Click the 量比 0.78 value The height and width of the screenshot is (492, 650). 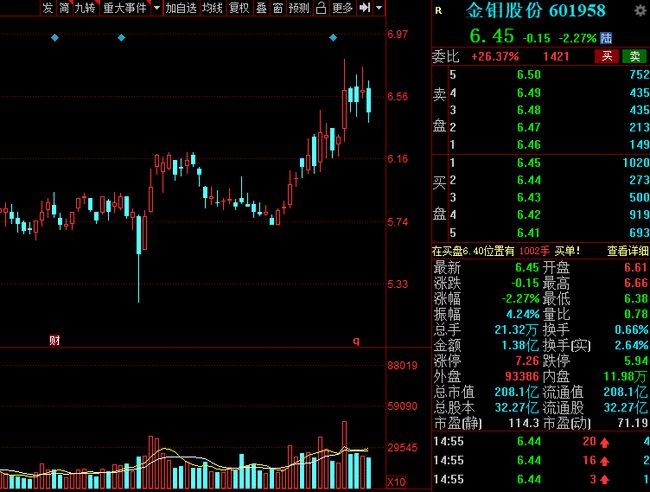click(635, 314)
